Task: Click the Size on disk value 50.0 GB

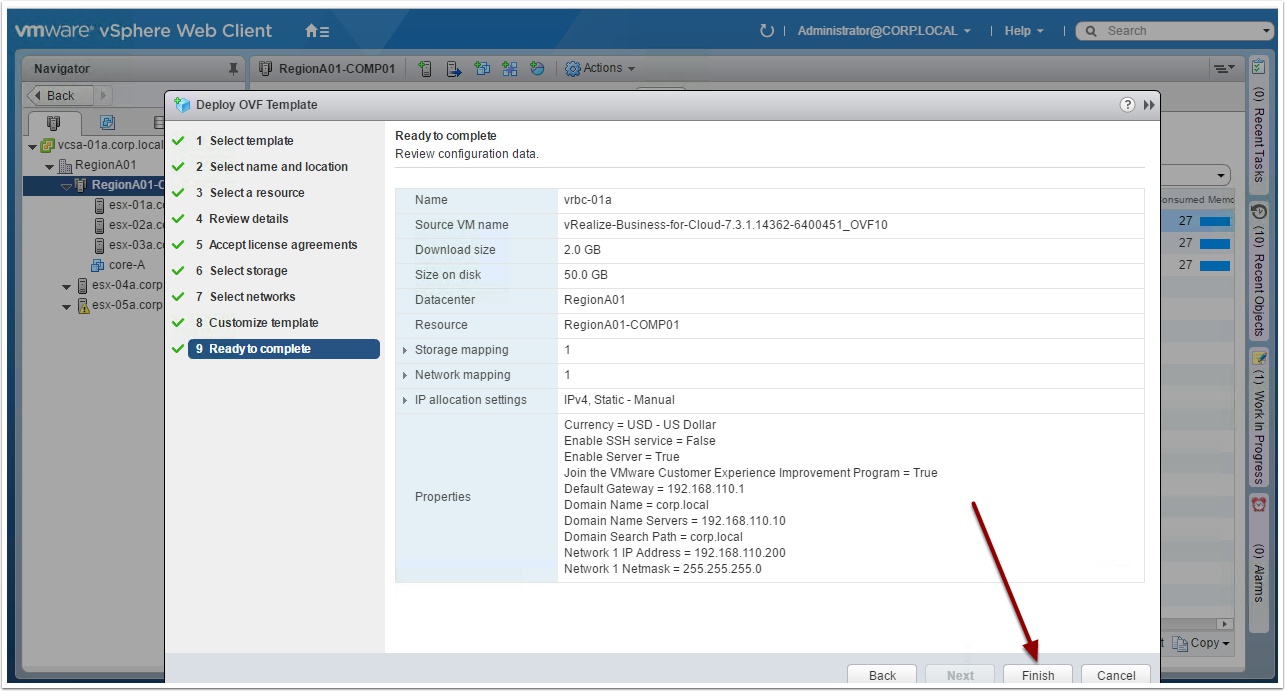Action: click(x=586, y=275)
